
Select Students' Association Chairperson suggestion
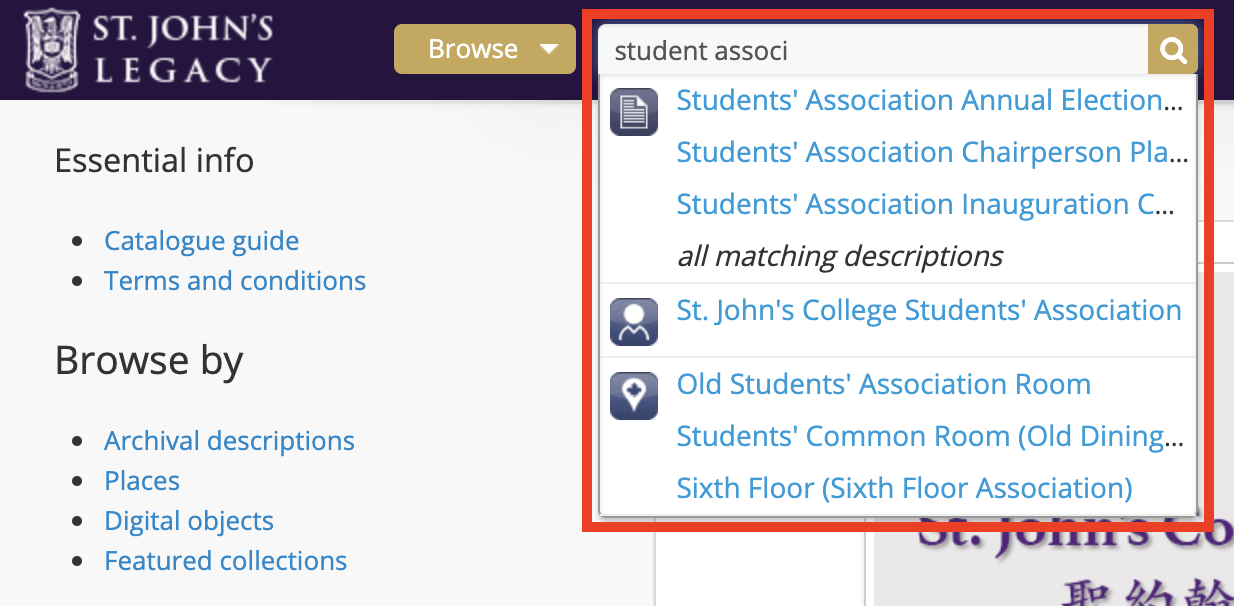[x=932, y=153]
